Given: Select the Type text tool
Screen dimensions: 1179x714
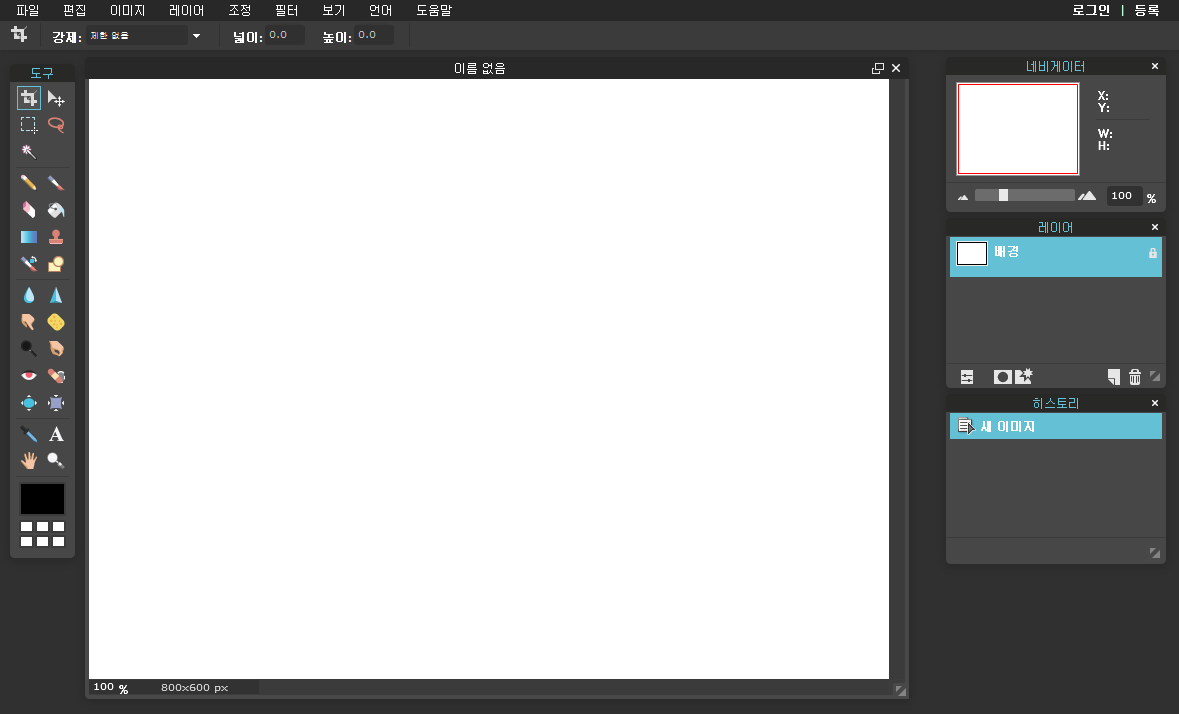Looking at the screenshot, I should click(x=56, y=434).
